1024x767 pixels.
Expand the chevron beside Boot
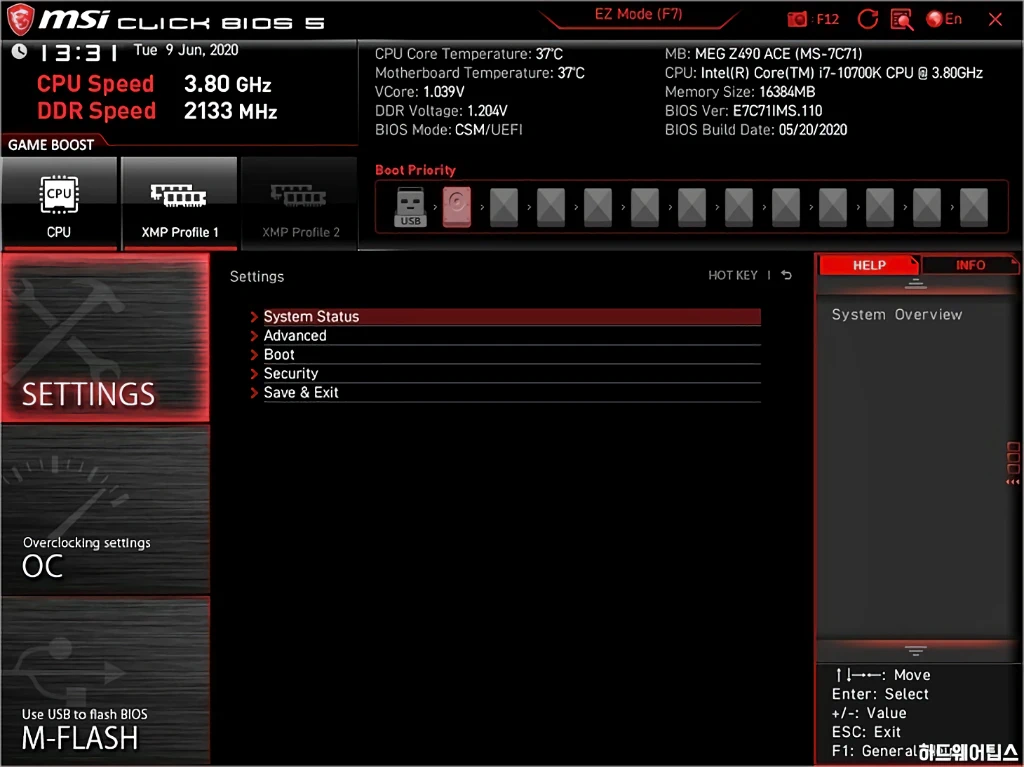(254, 355)
